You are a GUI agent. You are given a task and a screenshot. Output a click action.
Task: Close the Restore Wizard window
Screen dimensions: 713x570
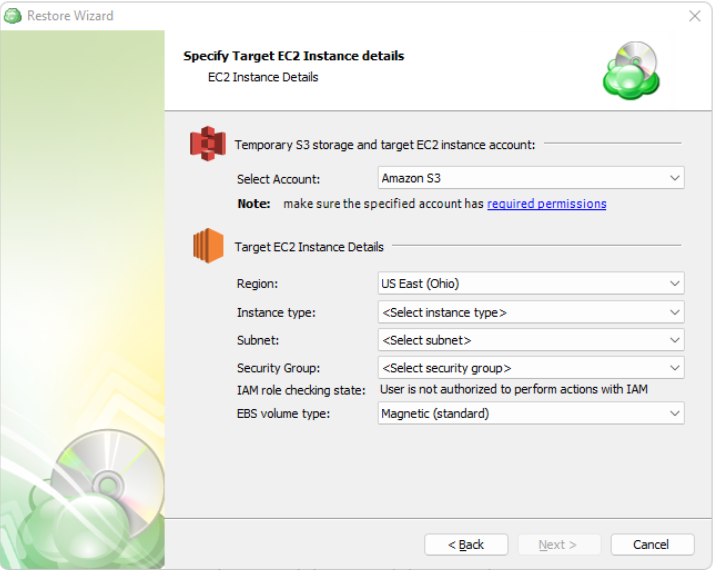pos(695,16)
